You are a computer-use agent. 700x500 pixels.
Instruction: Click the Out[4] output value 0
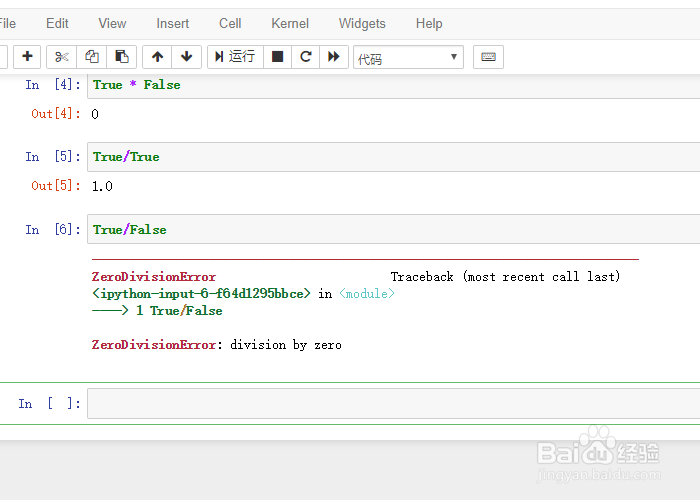95,114
